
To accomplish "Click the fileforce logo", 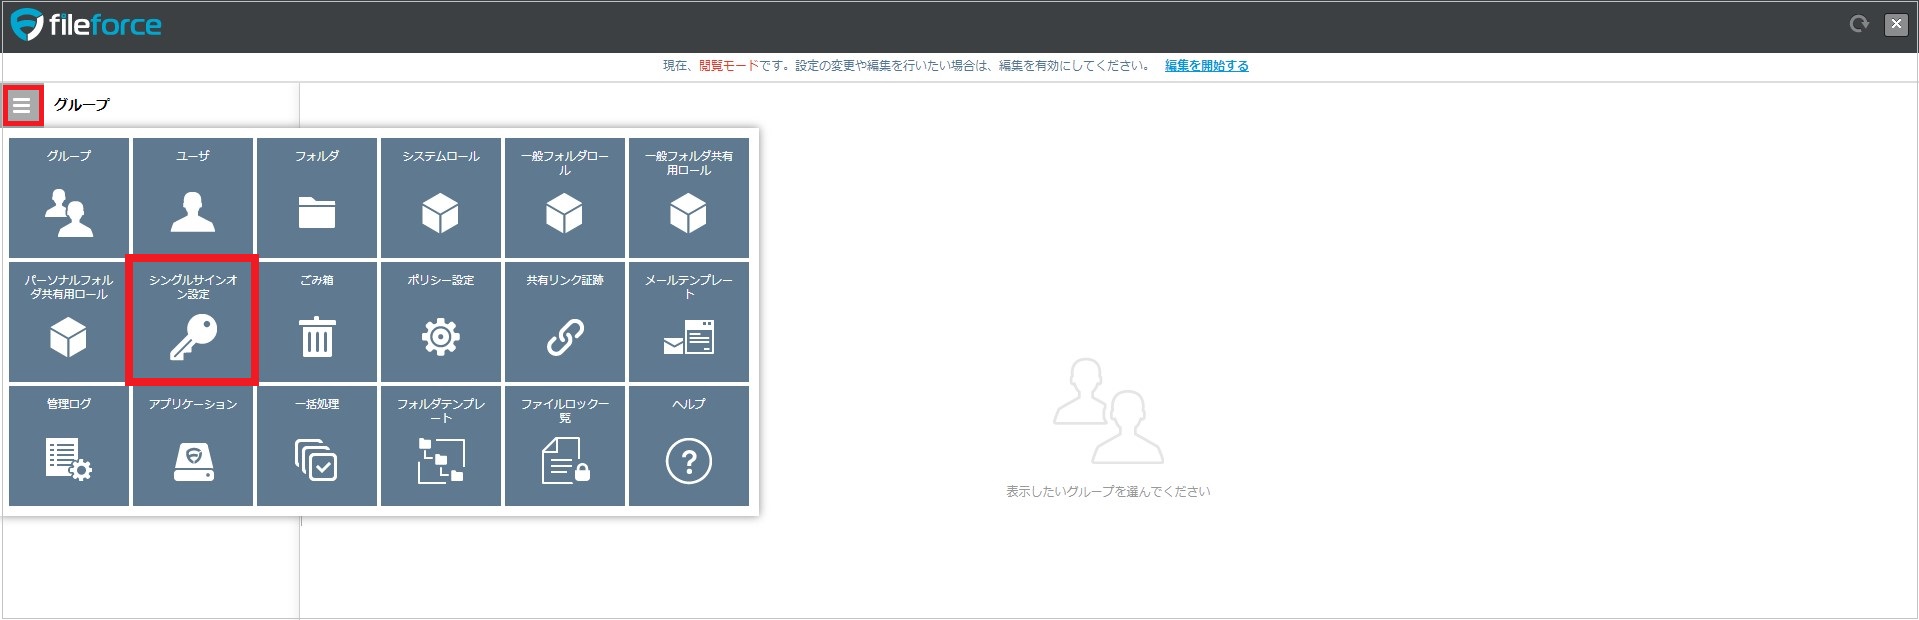I will tap(86, 25).
